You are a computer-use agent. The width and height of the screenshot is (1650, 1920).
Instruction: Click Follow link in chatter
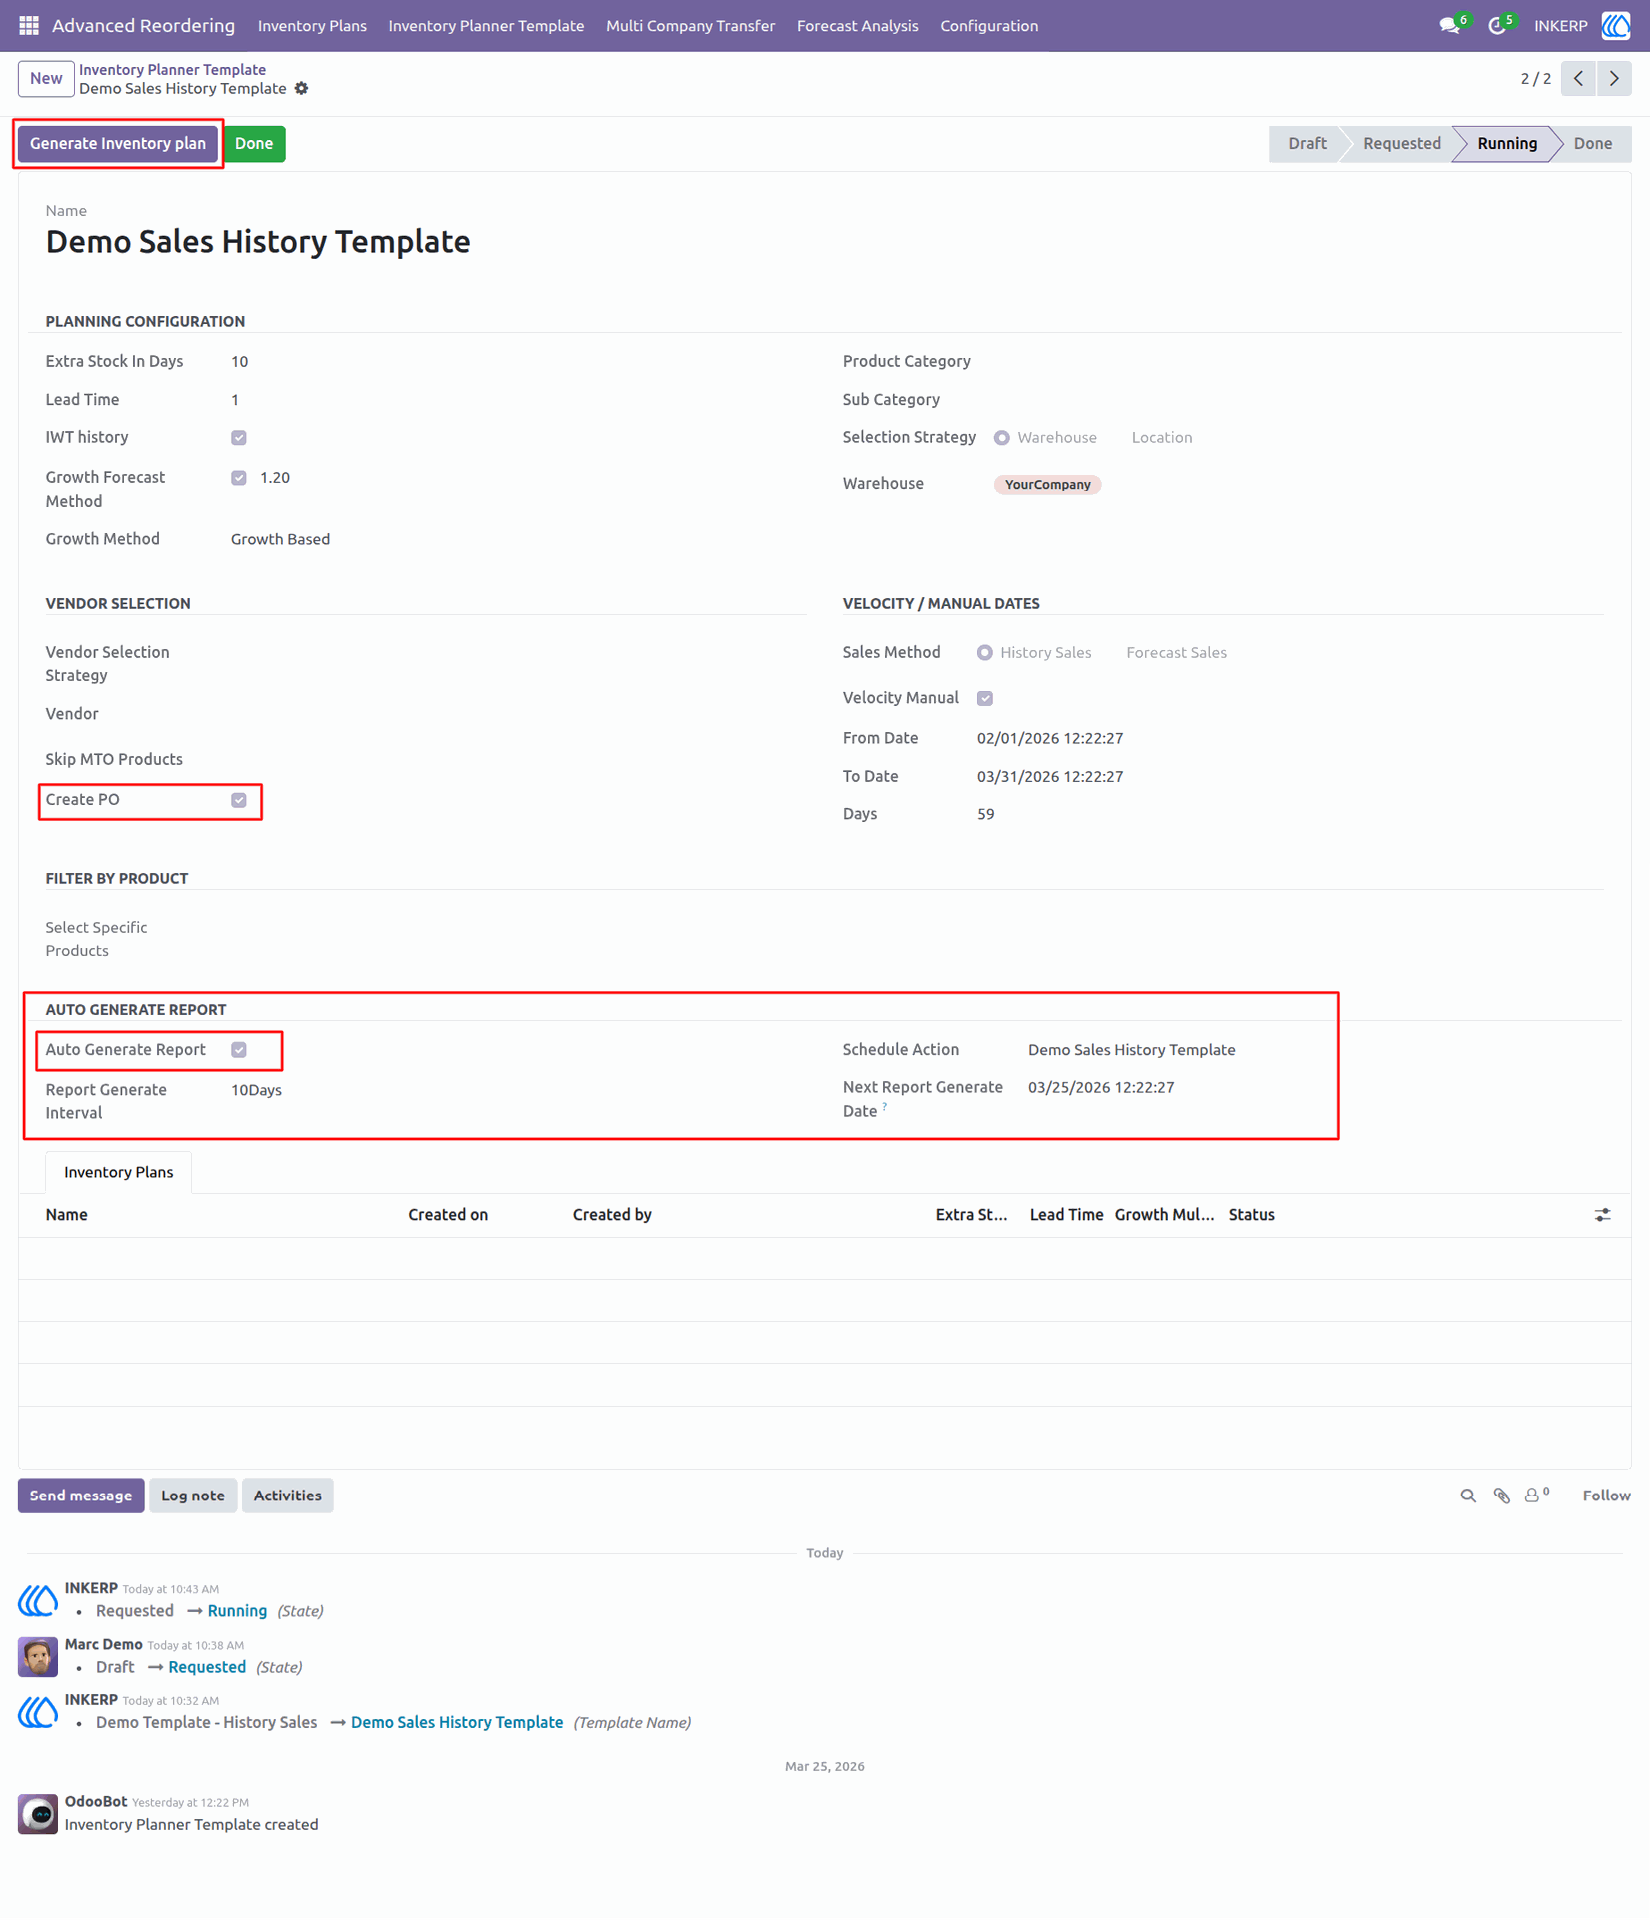click(1606, 1496)
